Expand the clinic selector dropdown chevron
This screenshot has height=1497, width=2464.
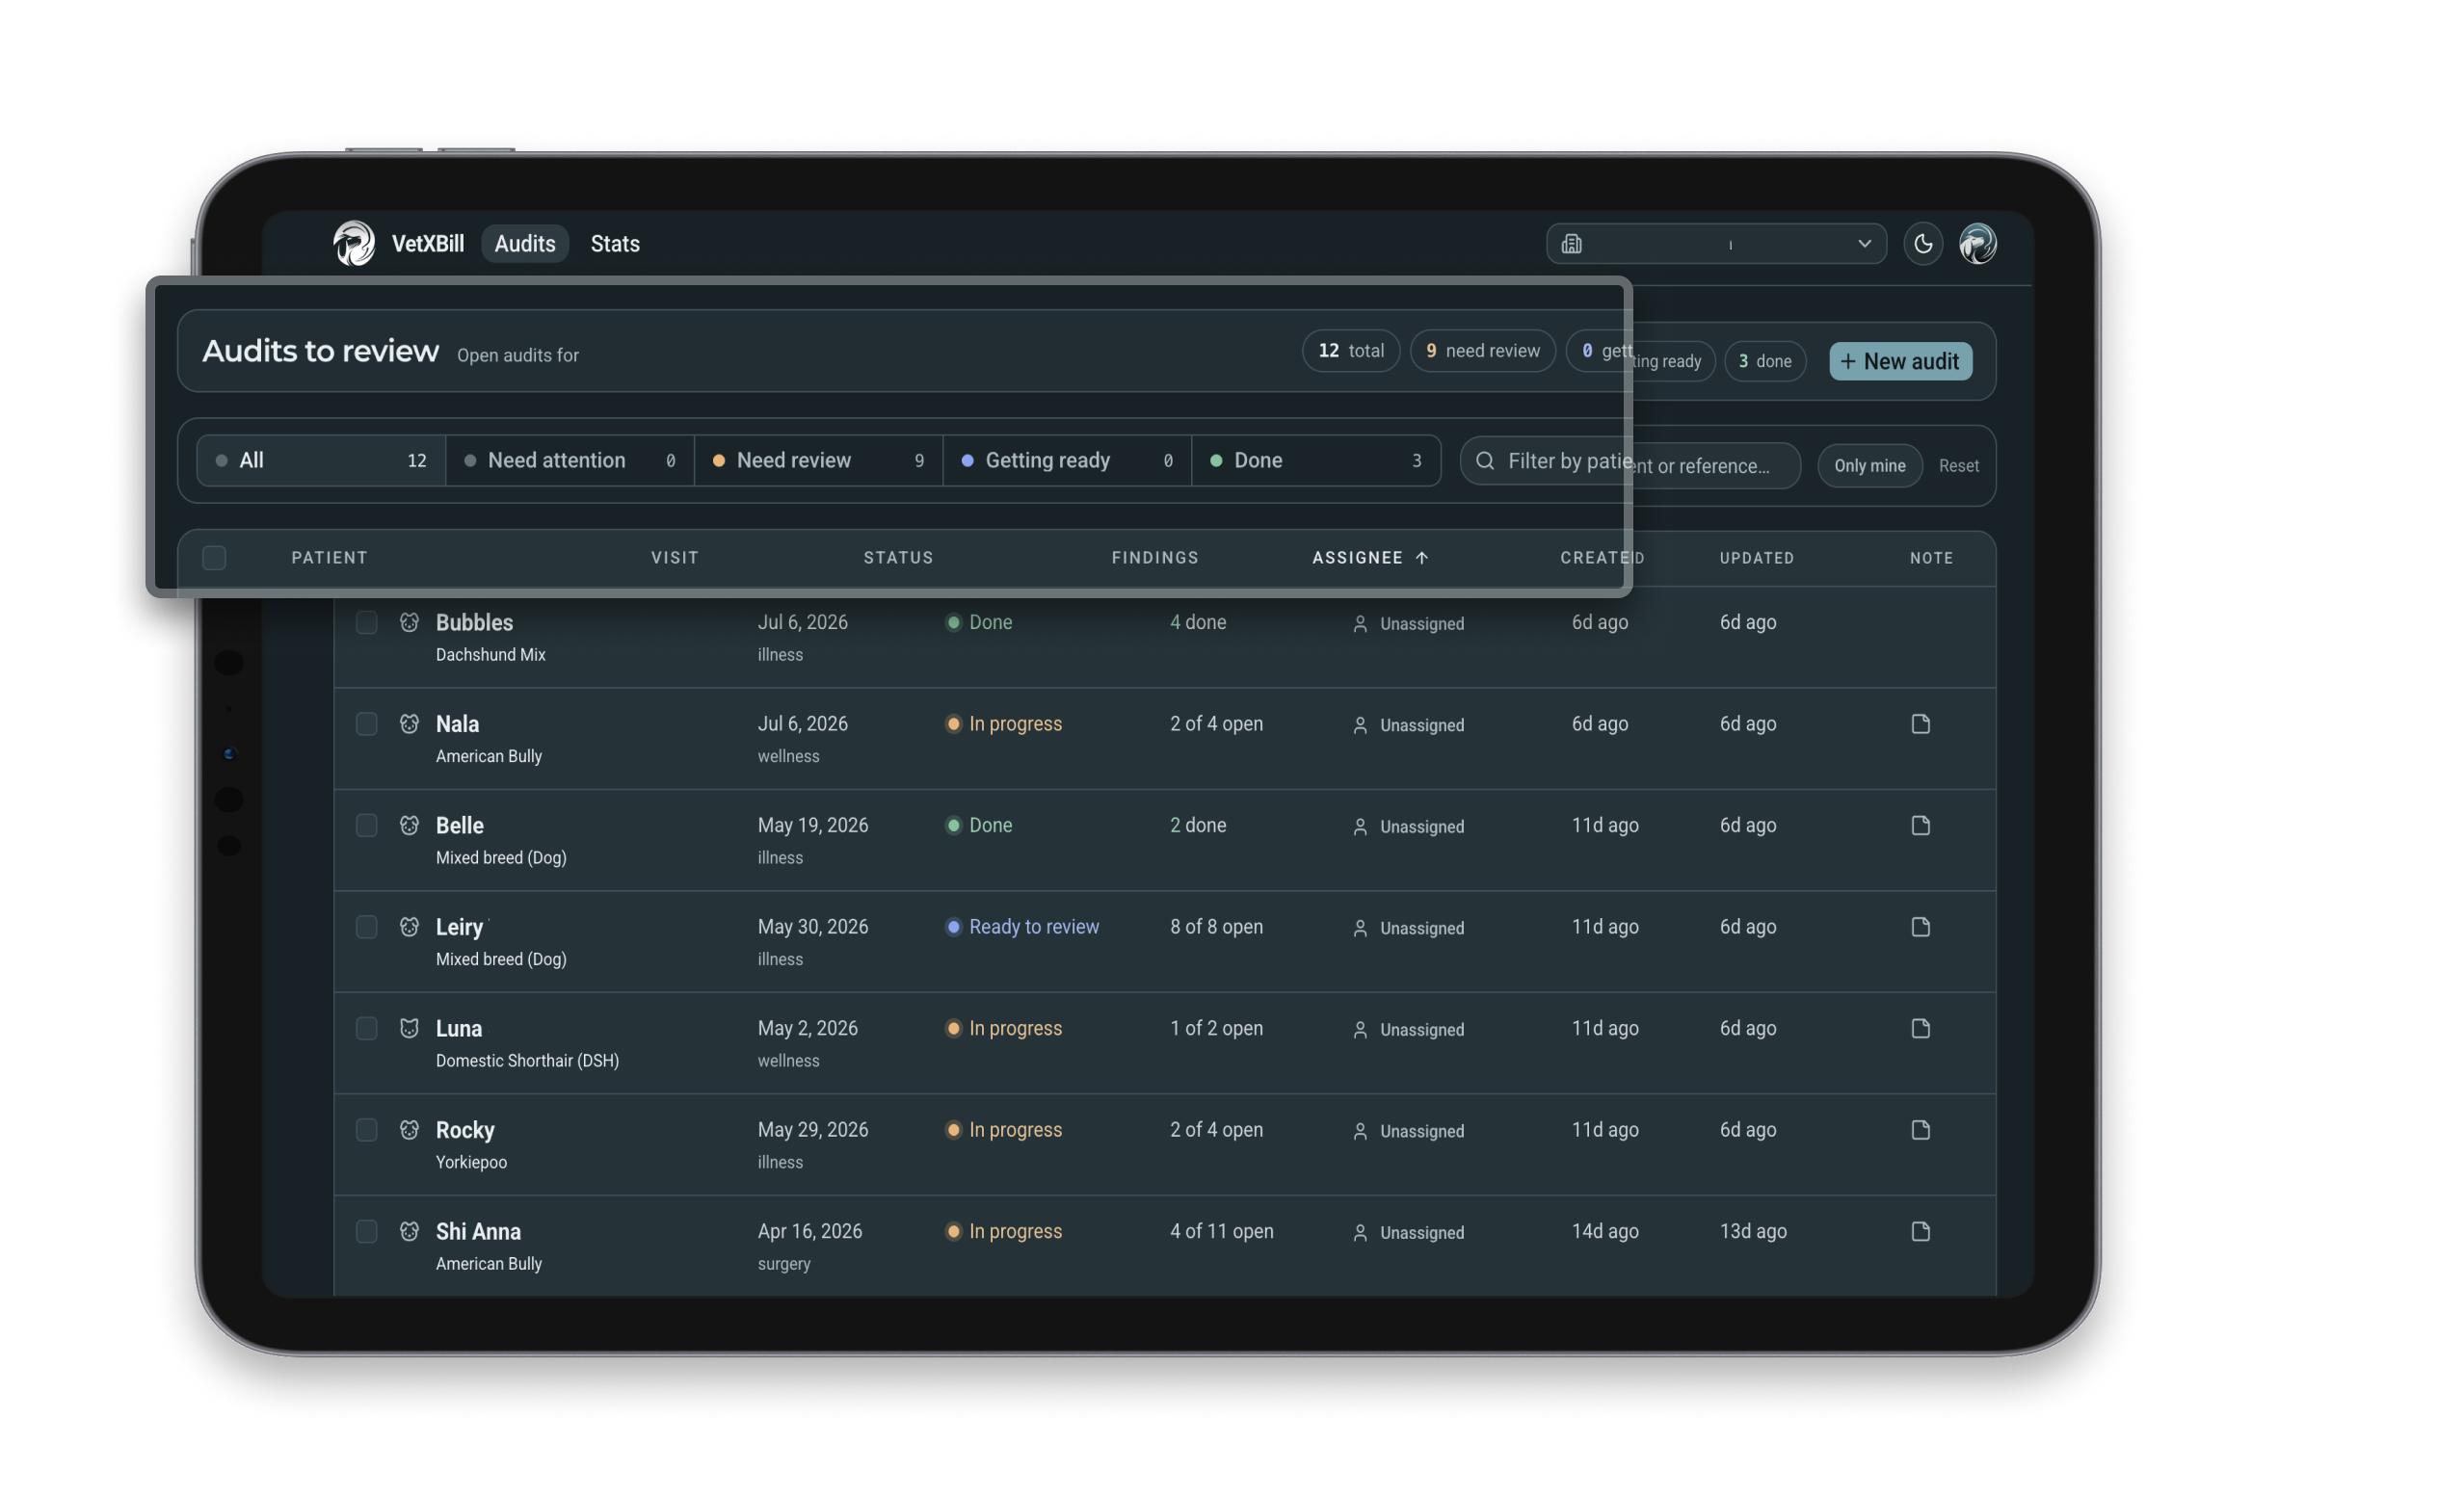[x=1864, y=244]
